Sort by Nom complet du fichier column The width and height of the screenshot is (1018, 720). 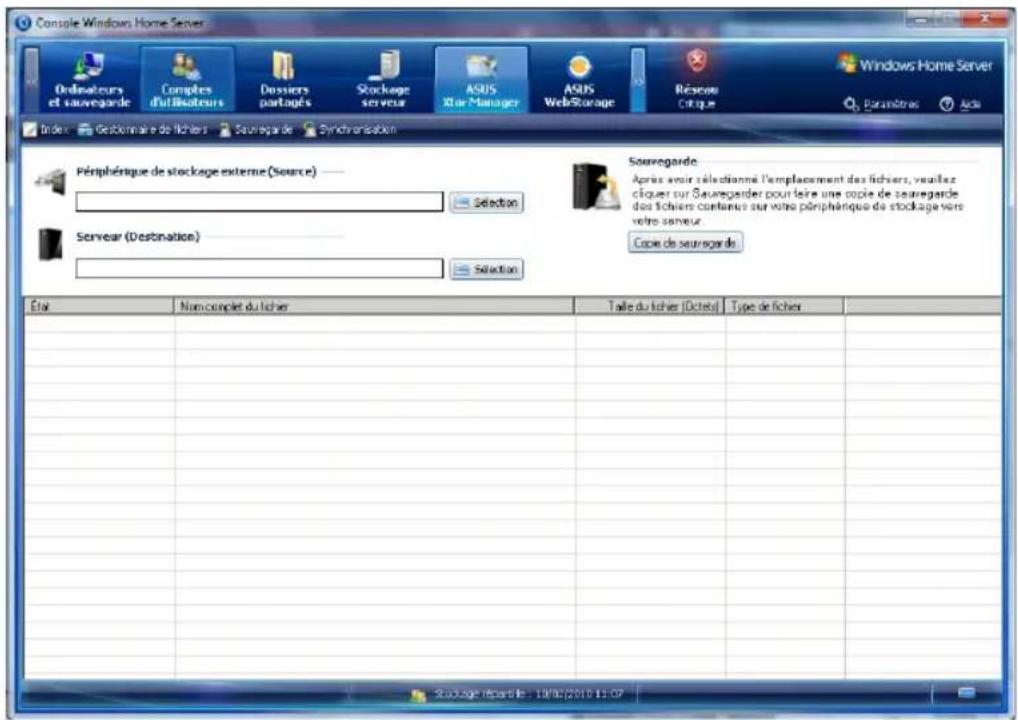375,306
